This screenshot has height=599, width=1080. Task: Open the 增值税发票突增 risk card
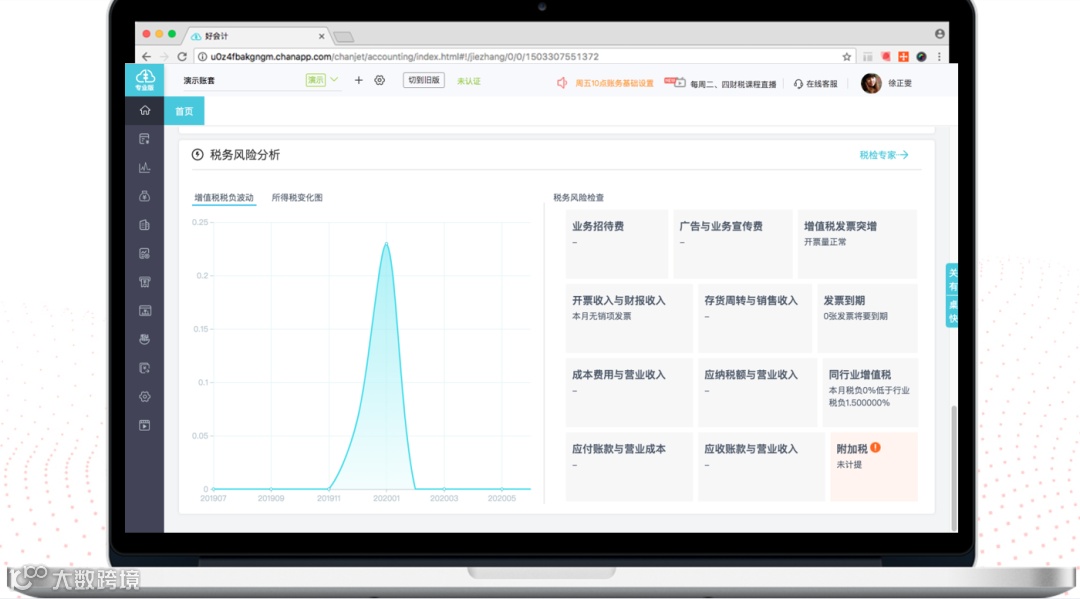(858, 244)
